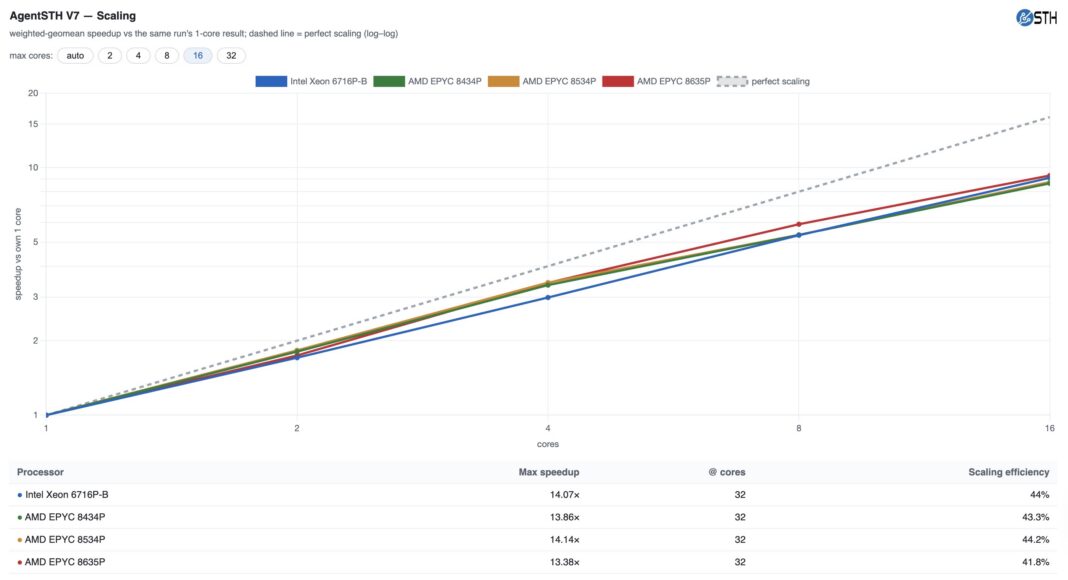Click the Processor column header

(x=40, y=472)
